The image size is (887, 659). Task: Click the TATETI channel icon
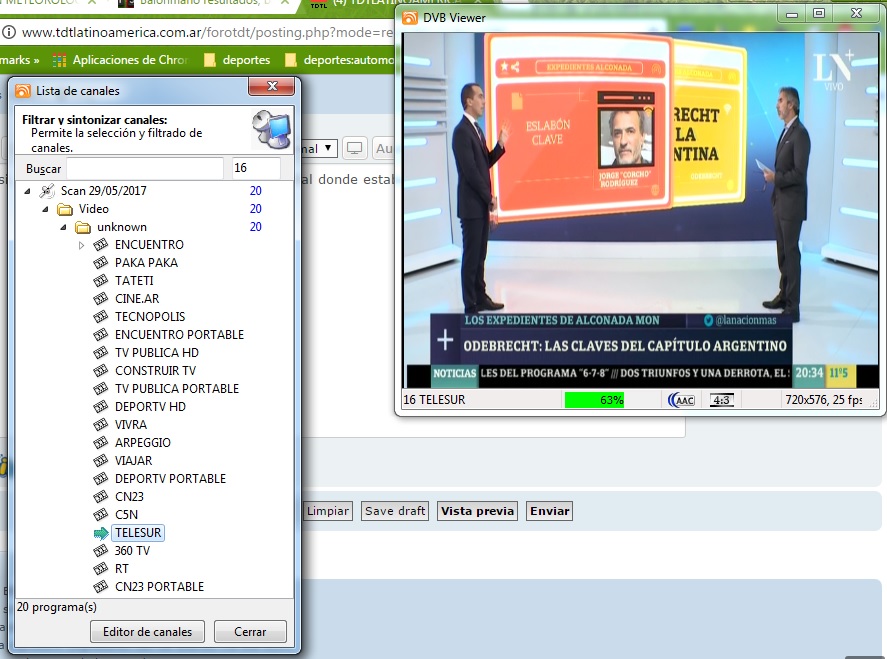click(101, 281)
